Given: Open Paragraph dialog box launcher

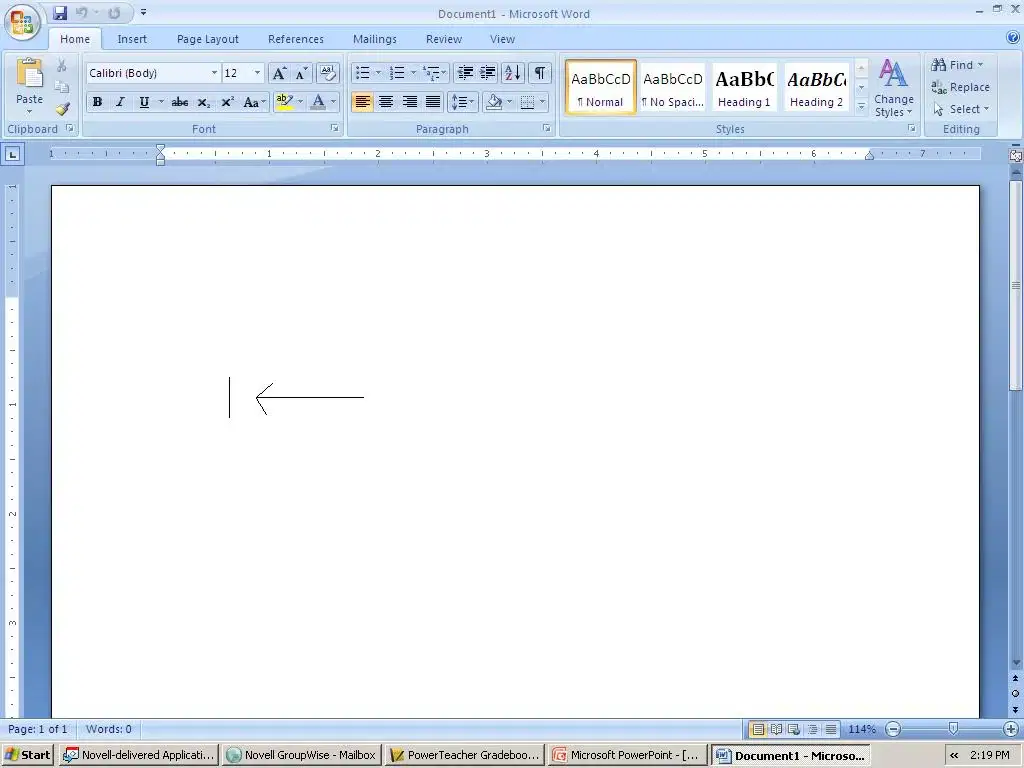Looking at the screenshot, I should 547,129.
